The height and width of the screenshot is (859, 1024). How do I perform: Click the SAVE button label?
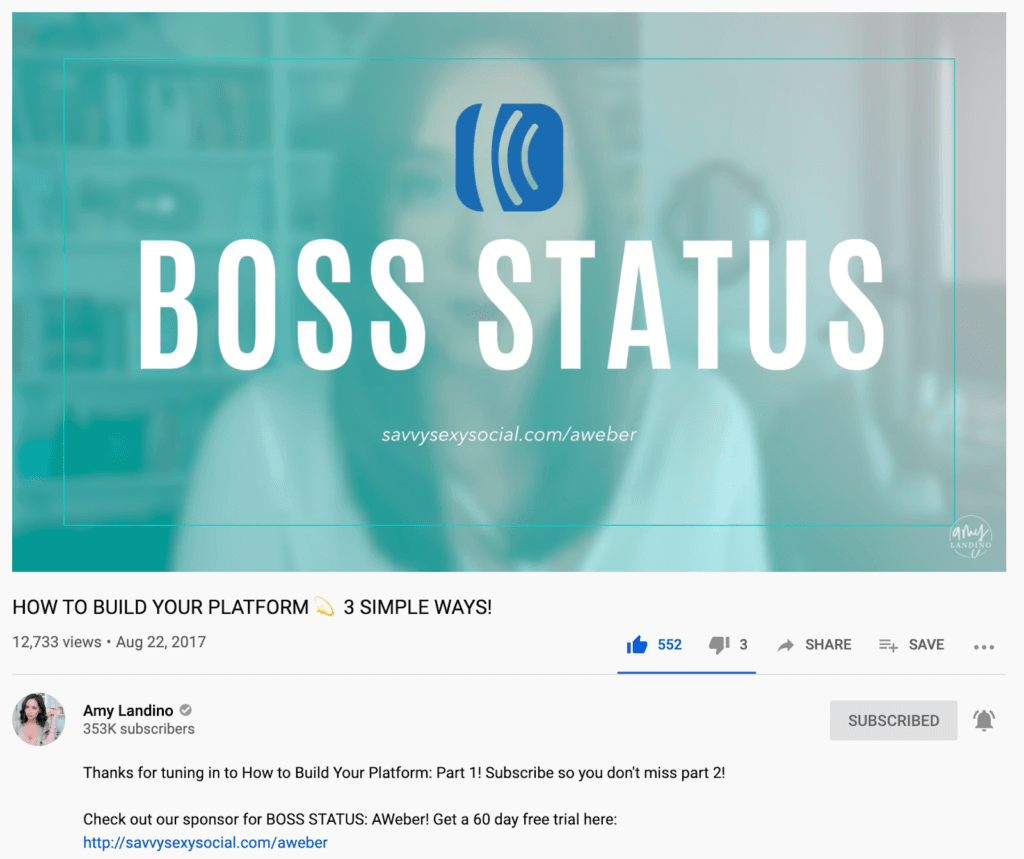click(926, 645)
